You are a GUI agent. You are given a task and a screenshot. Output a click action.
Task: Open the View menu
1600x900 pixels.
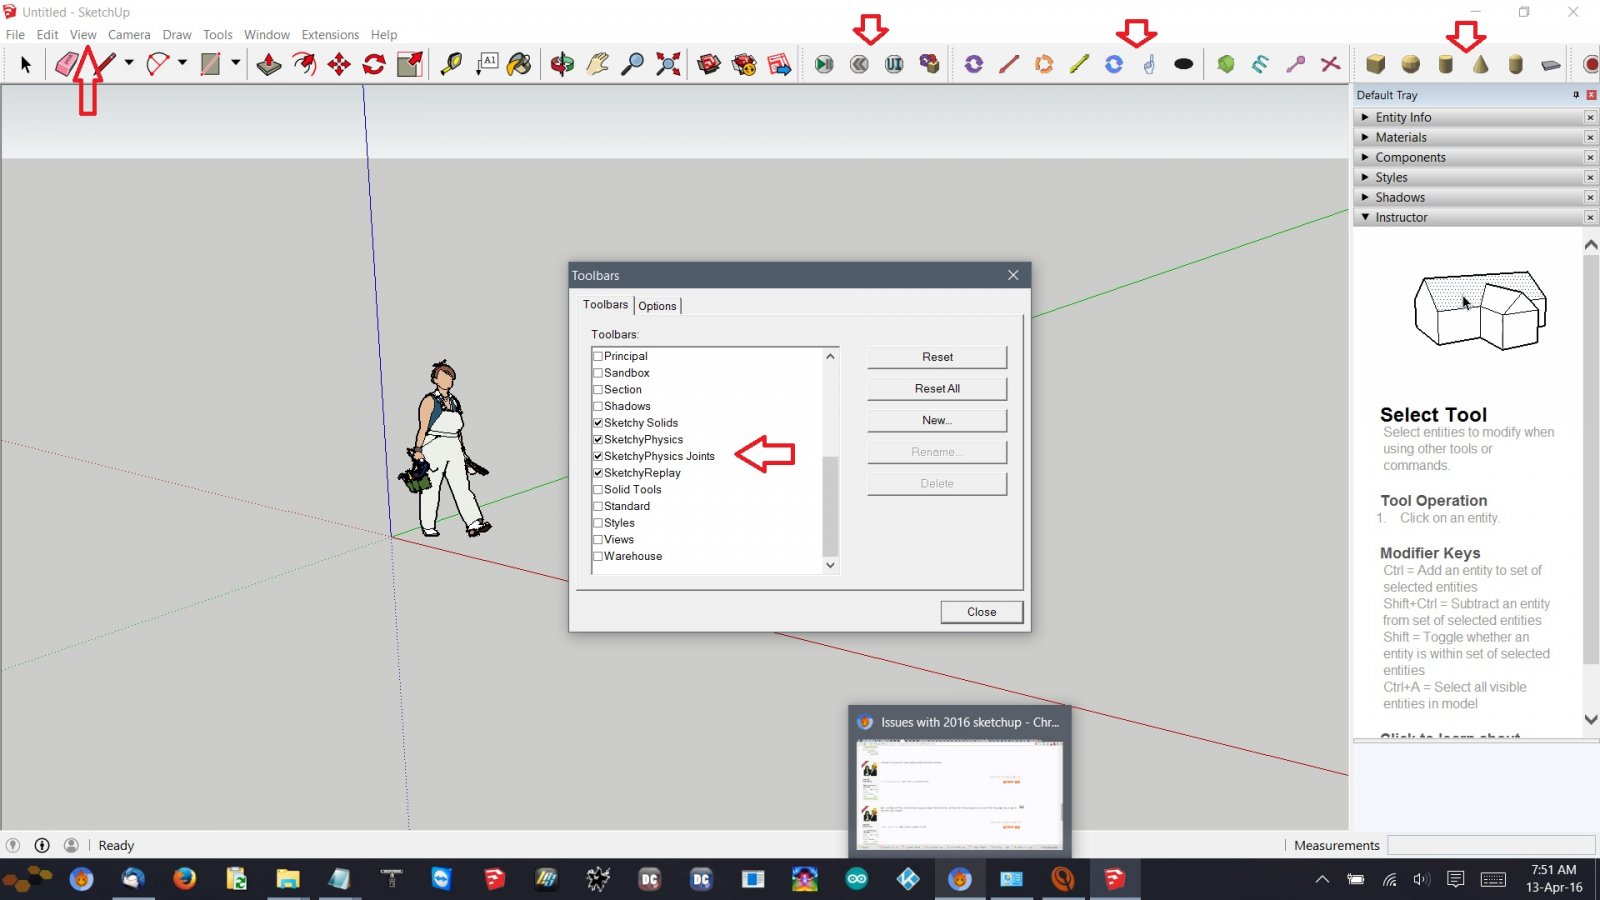coord(83,34)
